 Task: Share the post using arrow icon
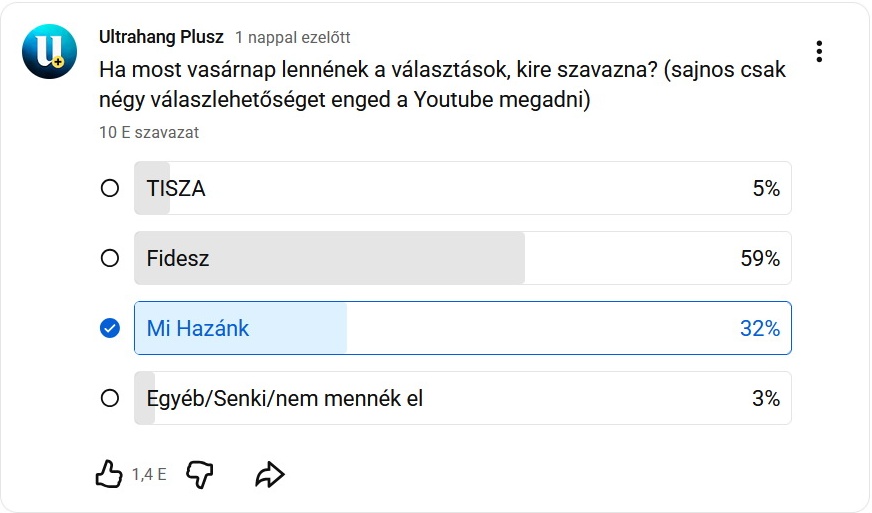(x=270, y=474)
